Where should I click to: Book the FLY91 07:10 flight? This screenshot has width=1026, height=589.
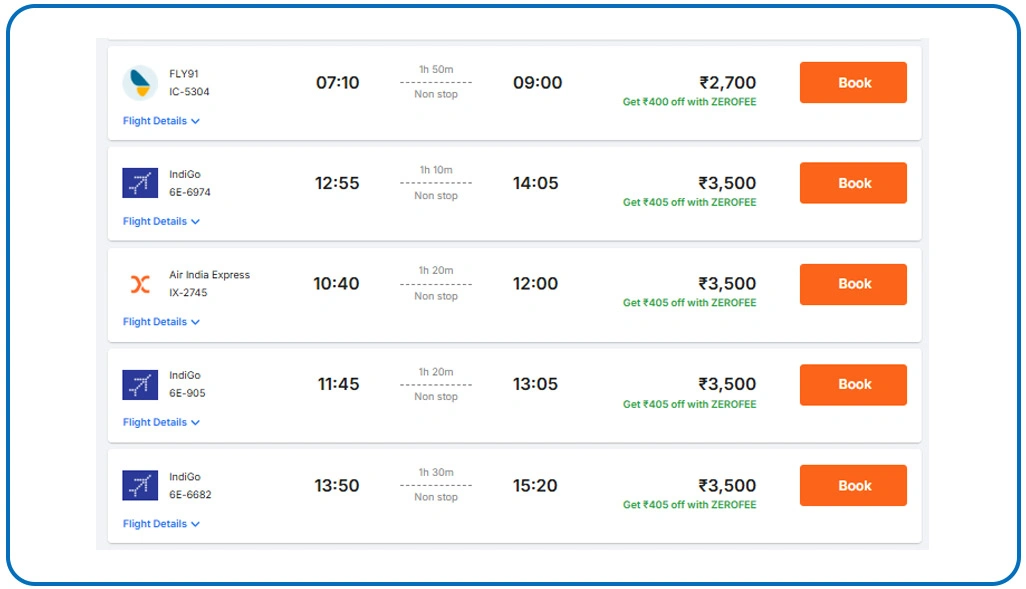[853, 83]
